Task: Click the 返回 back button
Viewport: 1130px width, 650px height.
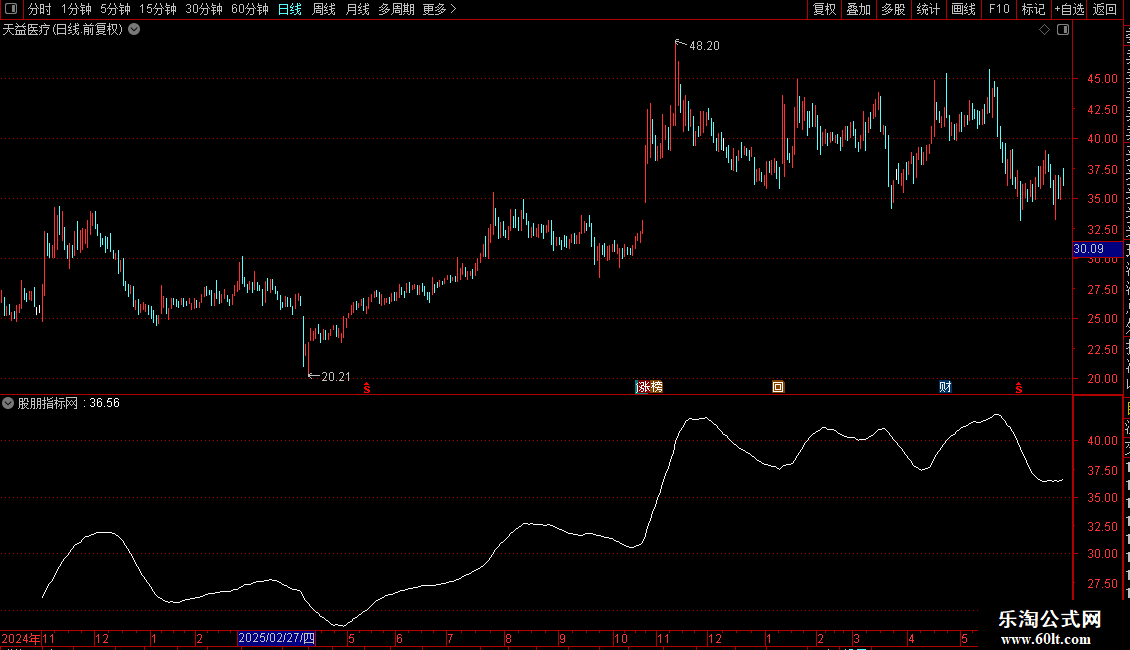Action: (1105, 9)
